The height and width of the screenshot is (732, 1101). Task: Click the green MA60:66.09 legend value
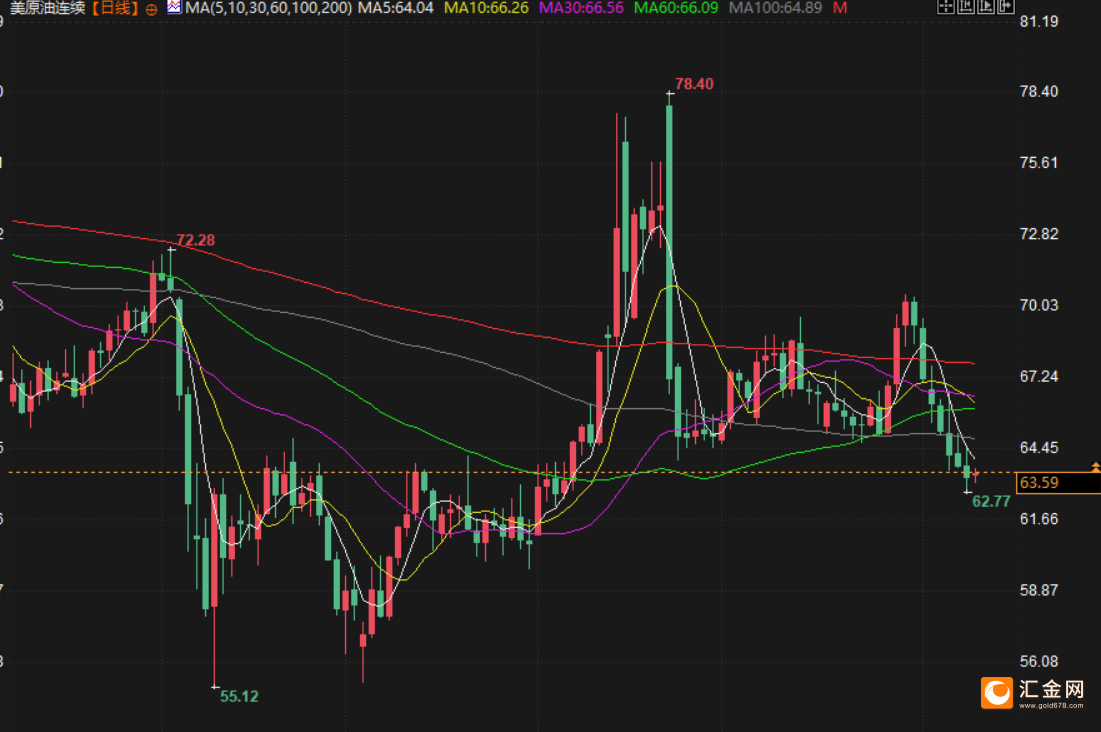pyautogui.click(x=676, y=8)
